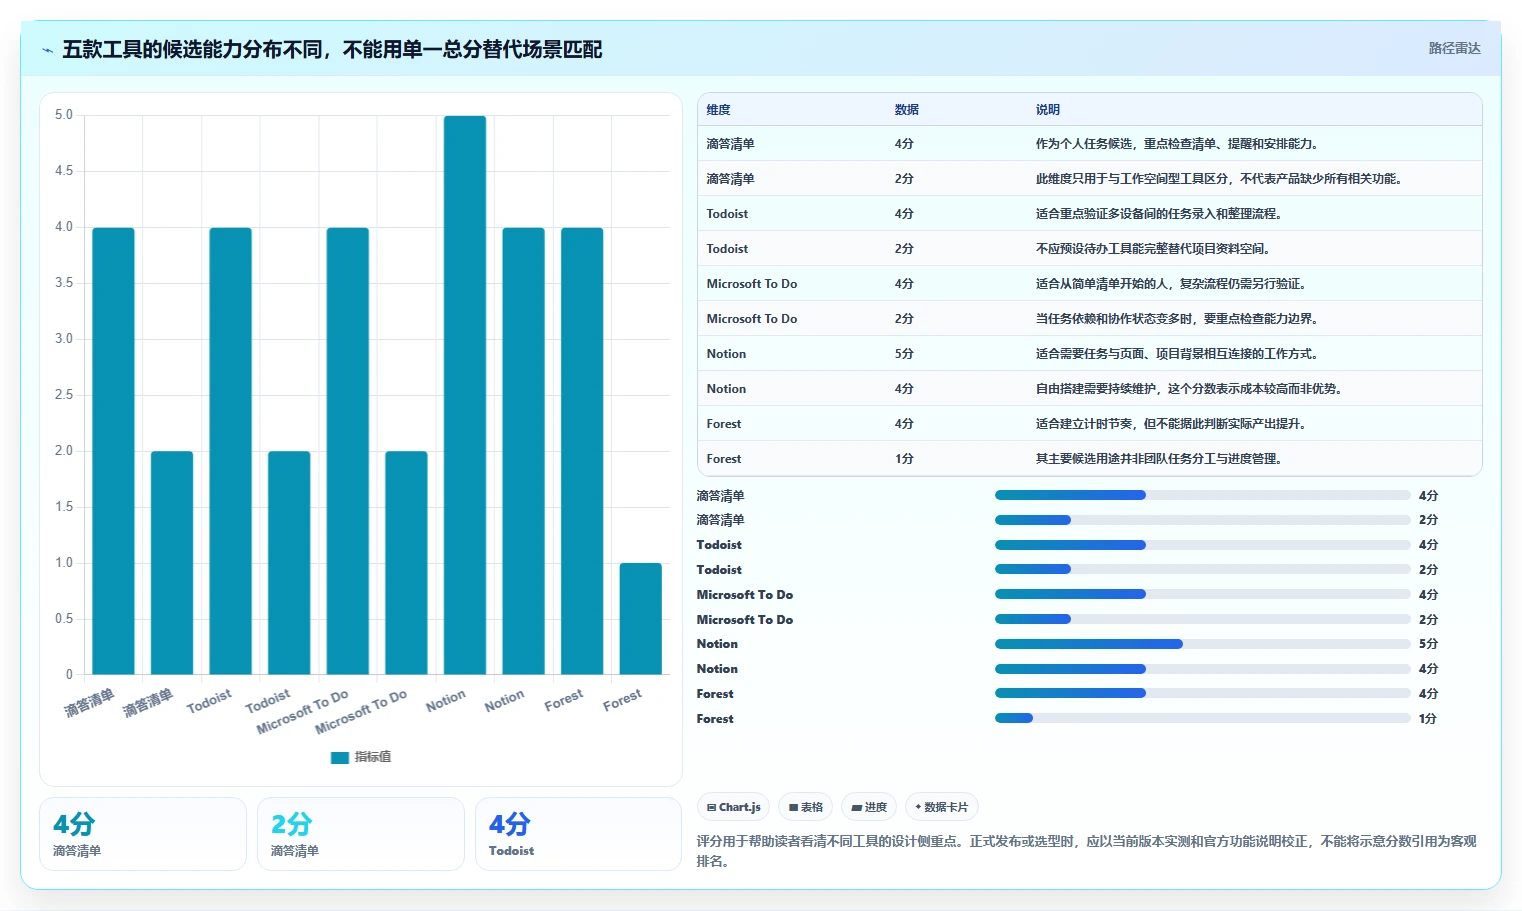
Task: Click the 5.0 tick on the y-axis
Action: [64, 115]
